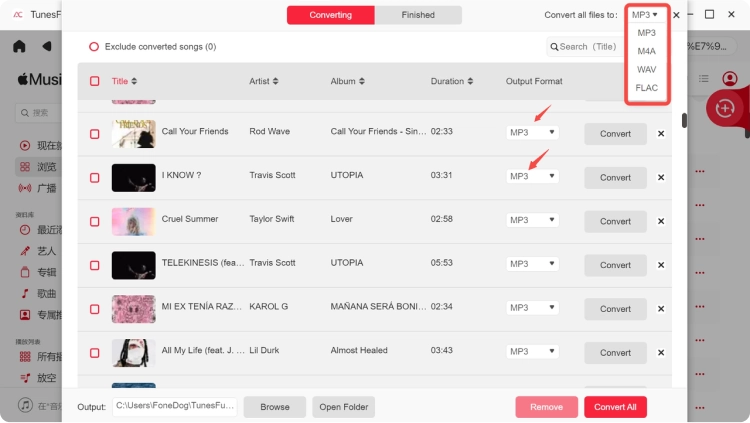
Task: Check the MI EX TENÍA RAZÓN checkbox
Action: 95,309
